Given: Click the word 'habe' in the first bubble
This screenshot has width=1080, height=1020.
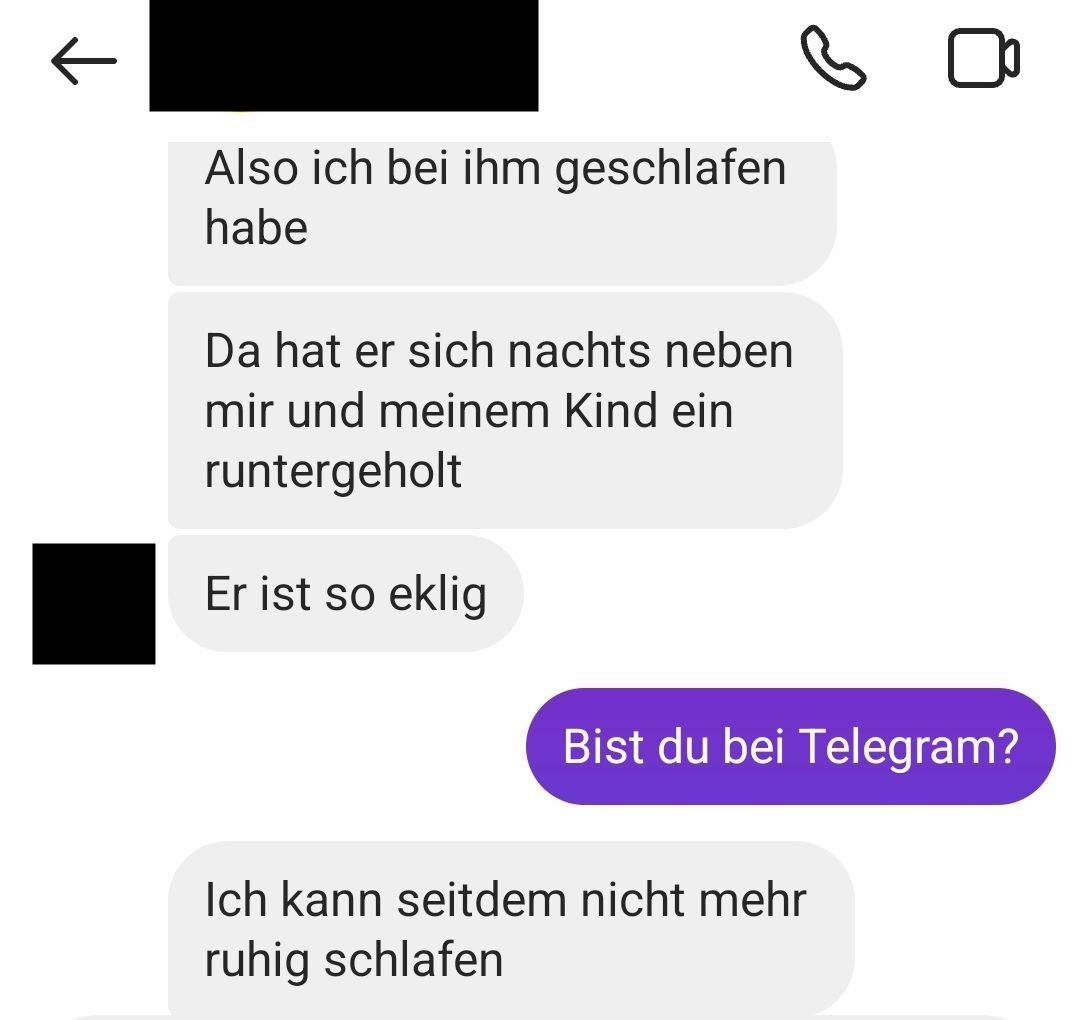Looking at the screenshot, I should pos(256,228).
